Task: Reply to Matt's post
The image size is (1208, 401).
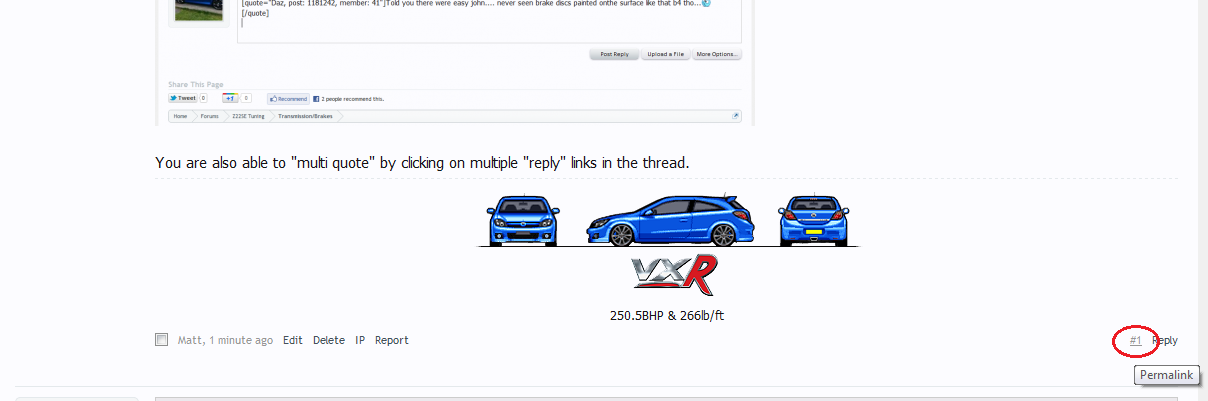Action: click(x=1165, y=340)
